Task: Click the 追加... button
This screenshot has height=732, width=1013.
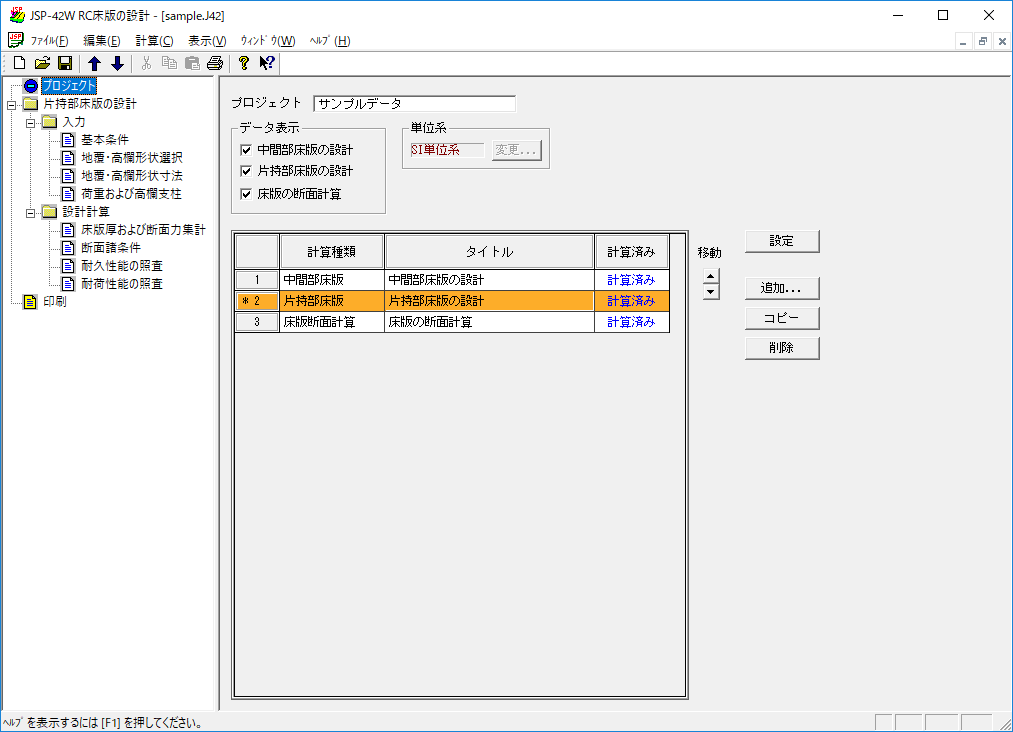Action: [x=782, y=288]
